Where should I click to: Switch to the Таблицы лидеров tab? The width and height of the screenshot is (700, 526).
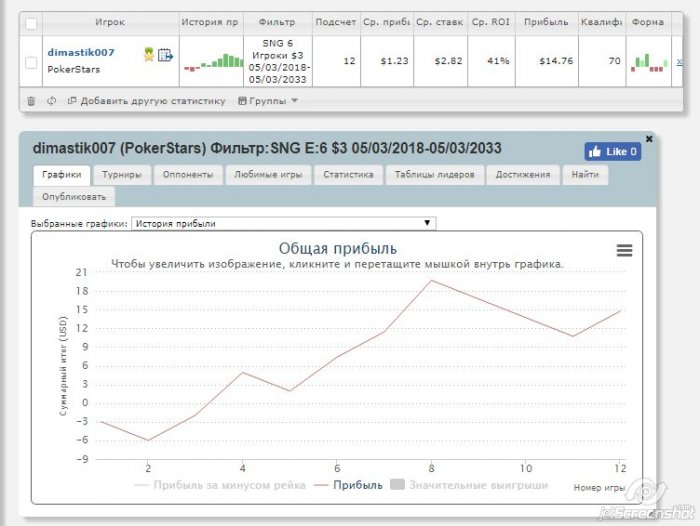click(434, 175)
